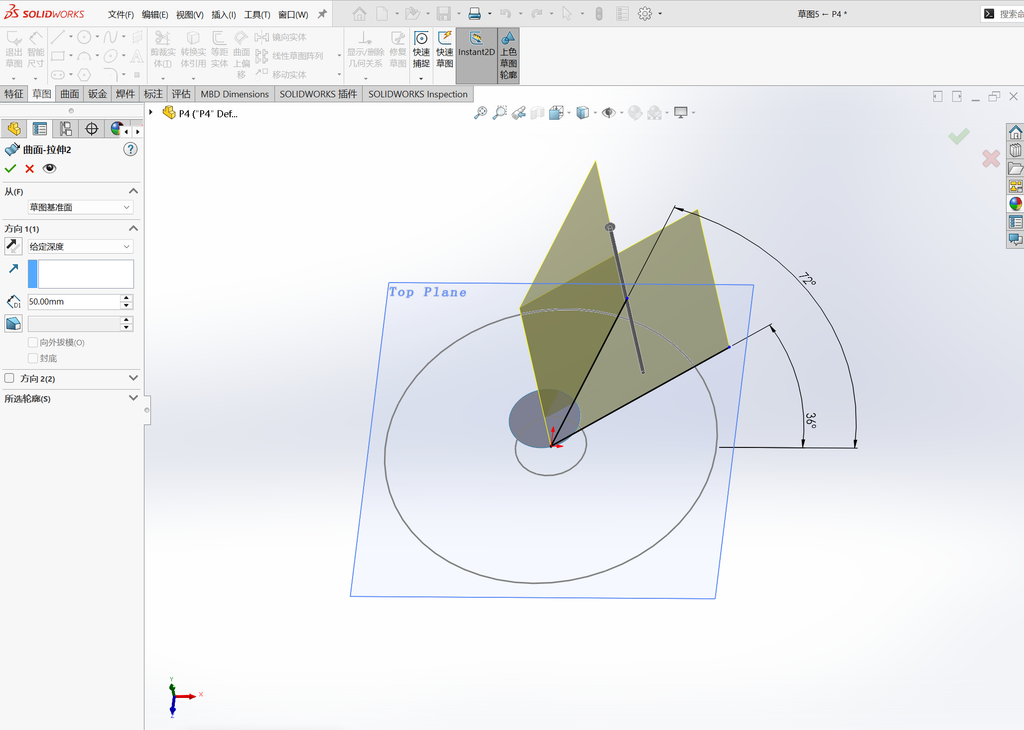Open DimXpertManager crosshair tab
This screenshot has width=1024, height=730.
coord(91,129)
